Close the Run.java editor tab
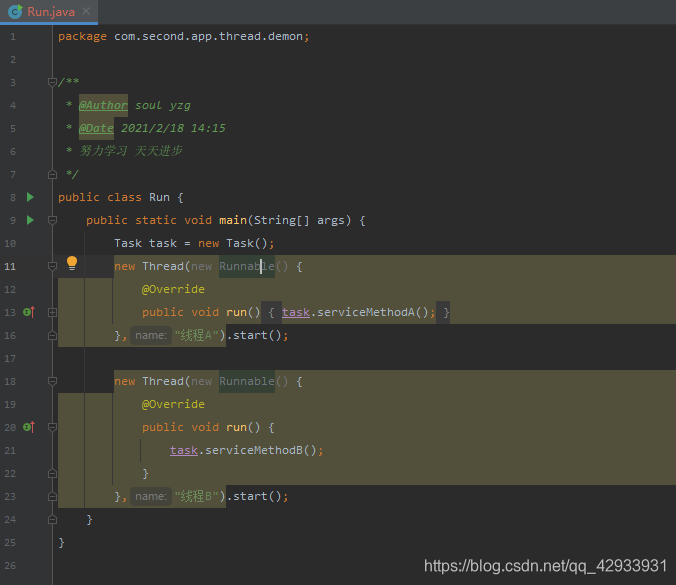This screenshot has height=585, width=676. (86, 11)
